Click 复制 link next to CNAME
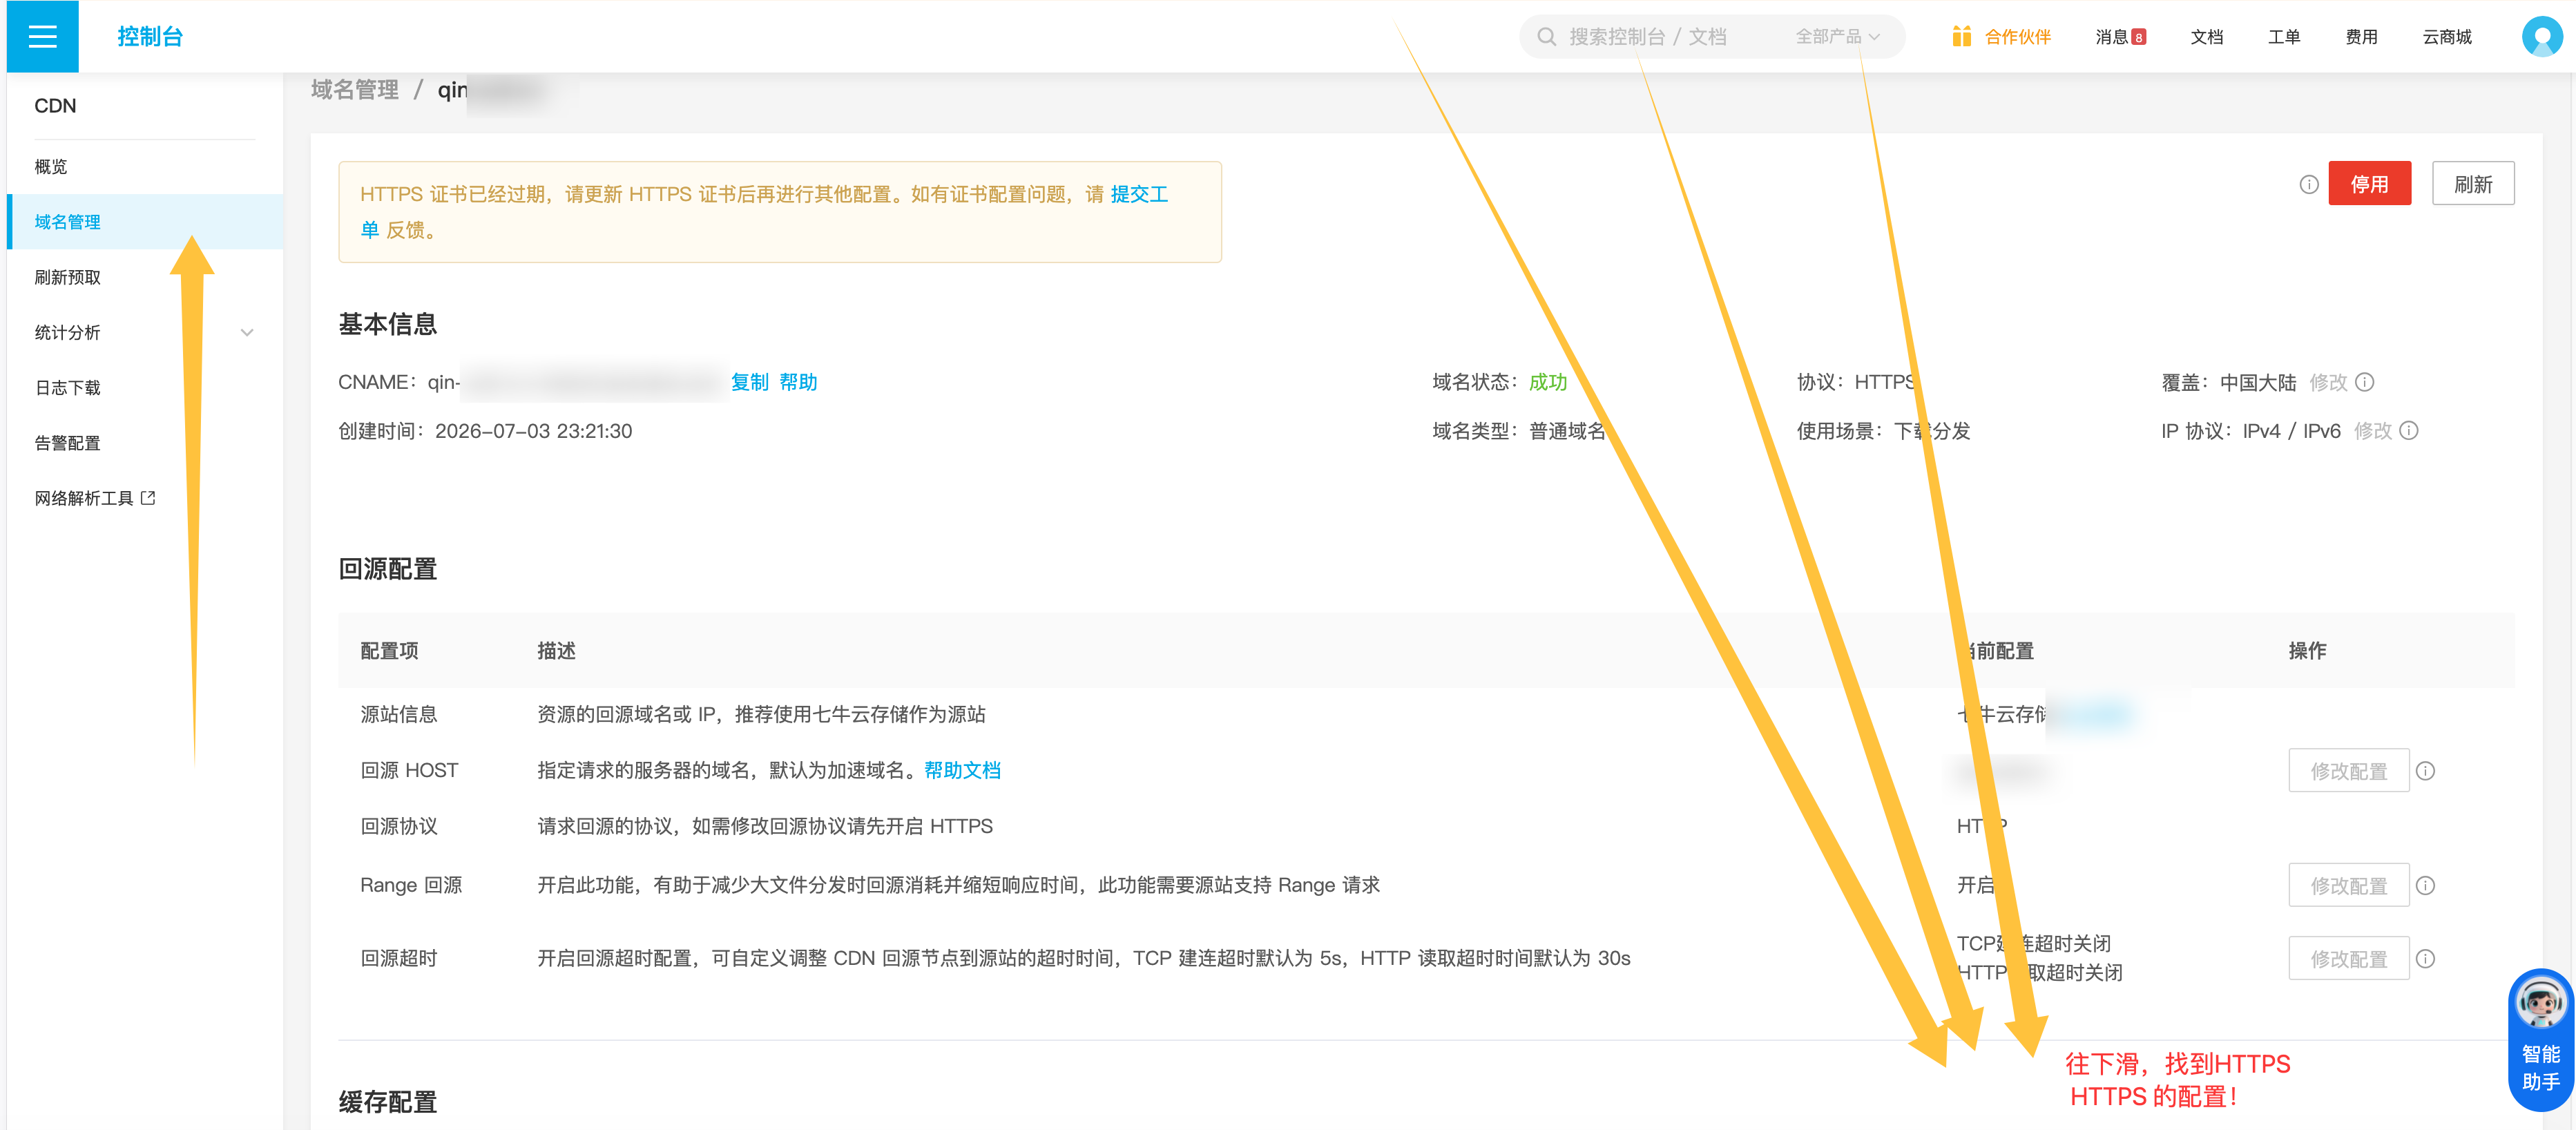Image resolution: width=2576 pixels, height=1130 pixels. (x=749, y=382)
